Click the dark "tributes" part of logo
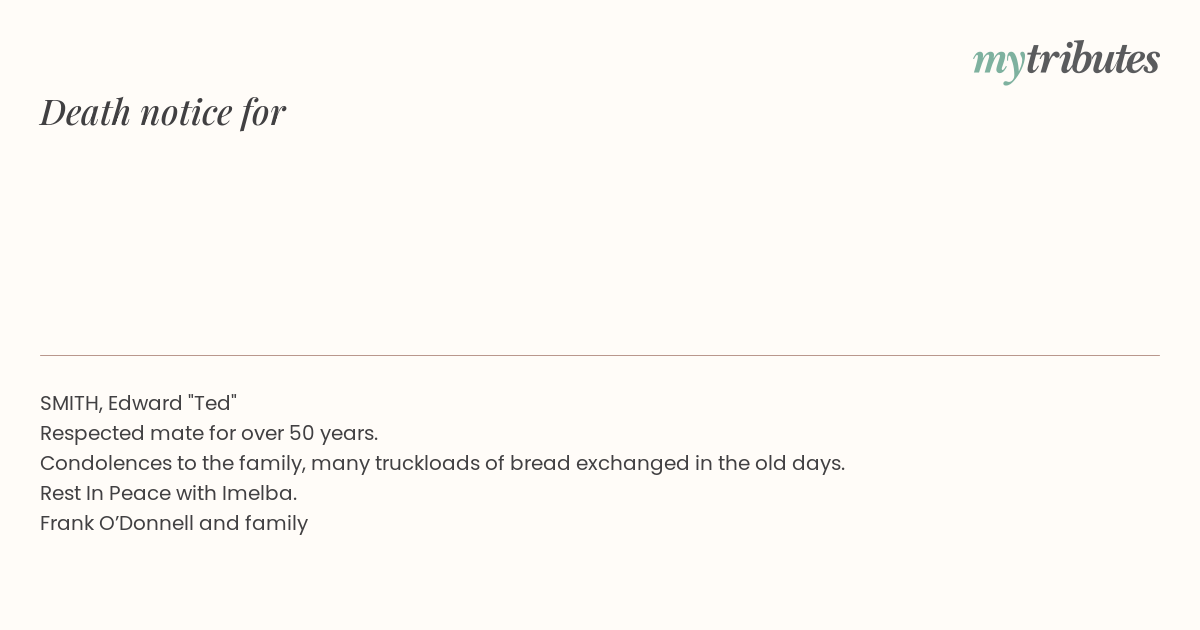This screenshot has width=1200, height=630. pos(1092,59)
